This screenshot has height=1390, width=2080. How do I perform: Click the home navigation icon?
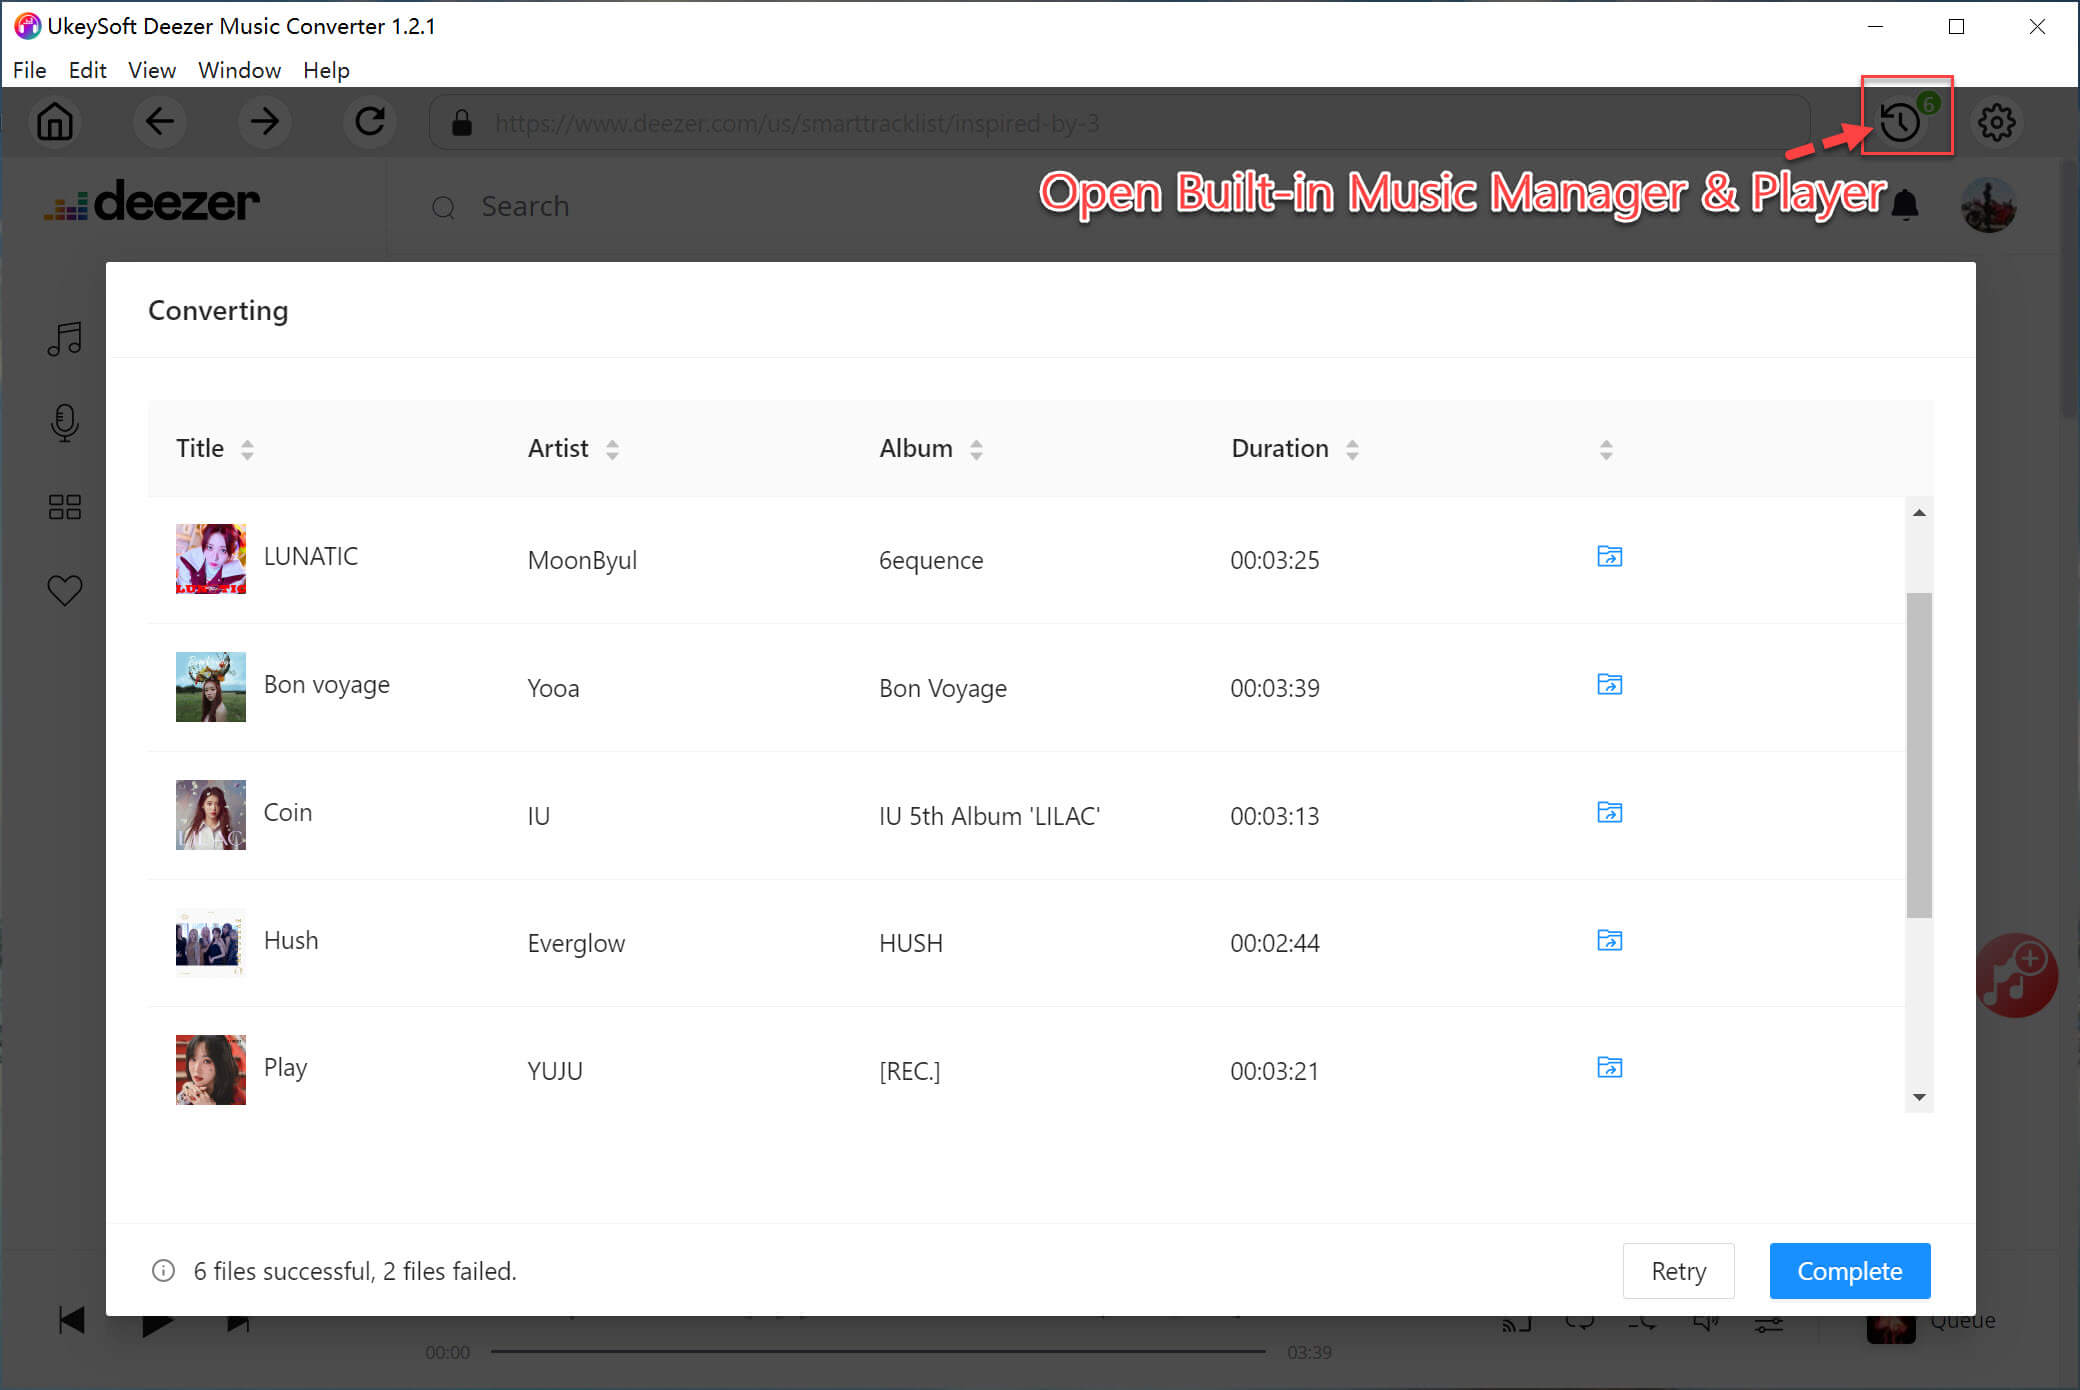[x=56, y=123]
